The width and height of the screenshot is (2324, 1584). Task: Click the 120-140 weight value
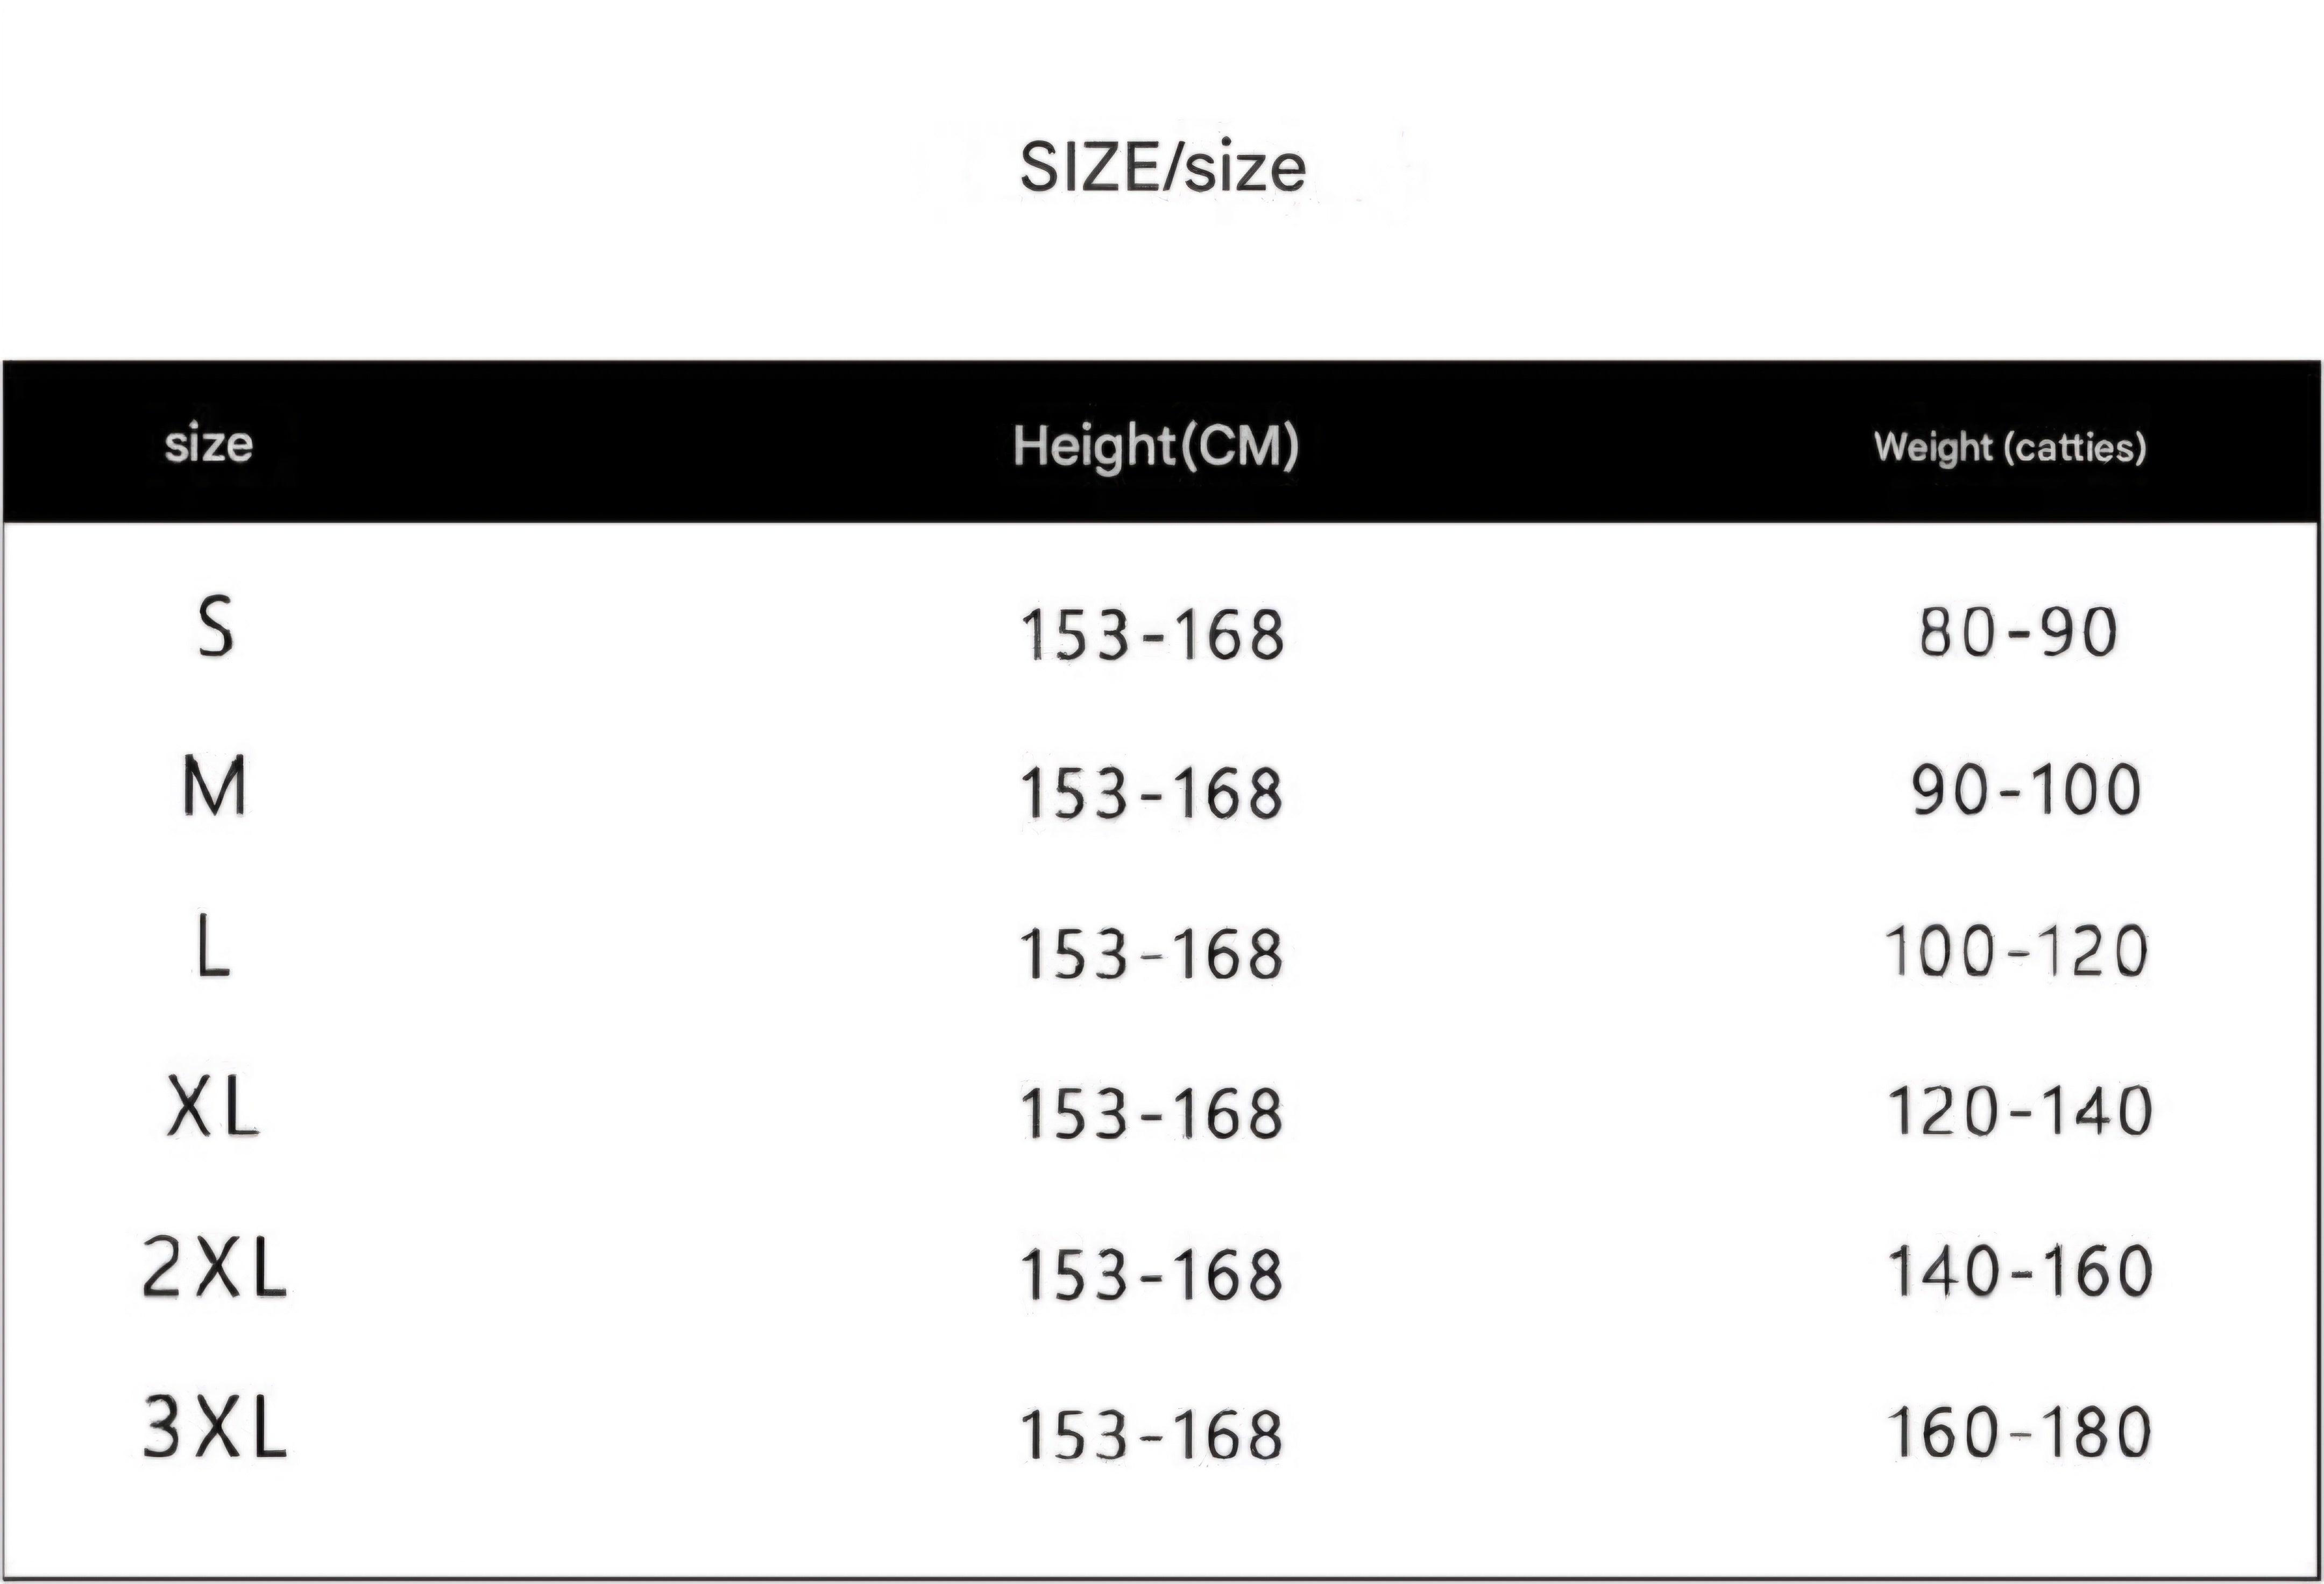2019,1110
